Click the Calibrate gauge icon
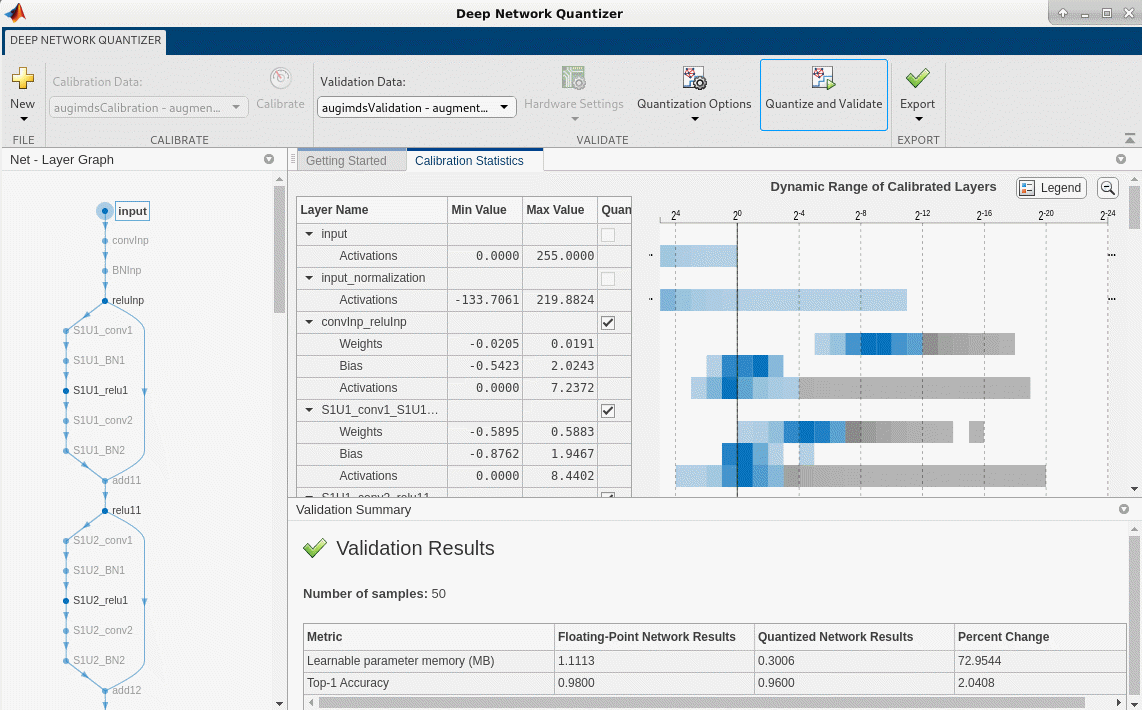Viewport: 1142px width, 710px height. pos(280,78)
